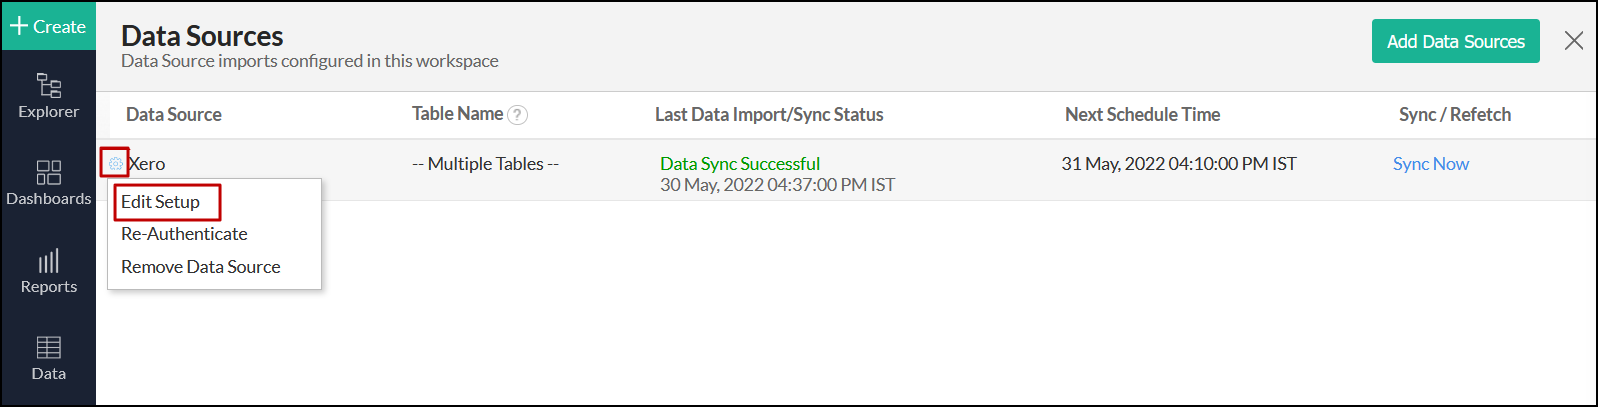Click the Add Data Sources button
The image size is (1598, 407).
pyautogui.click(x=1455, y=41)
